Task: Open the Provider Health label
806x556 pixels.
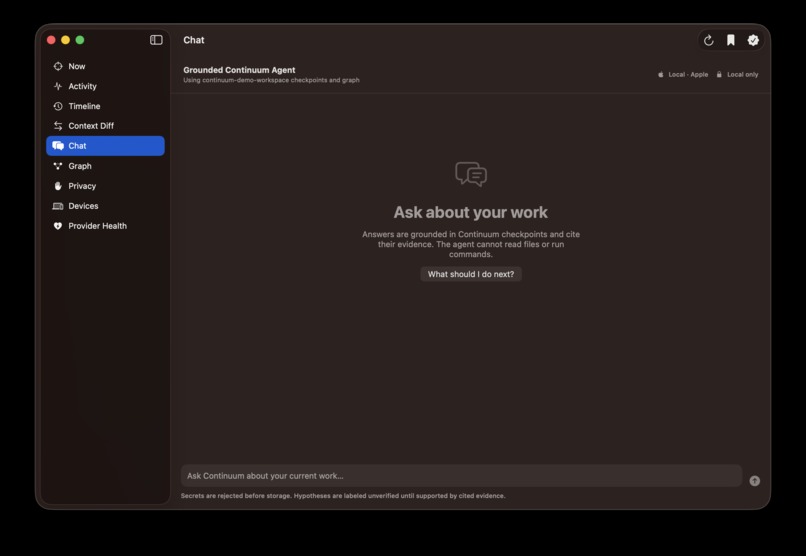Action: pos(98,226)
